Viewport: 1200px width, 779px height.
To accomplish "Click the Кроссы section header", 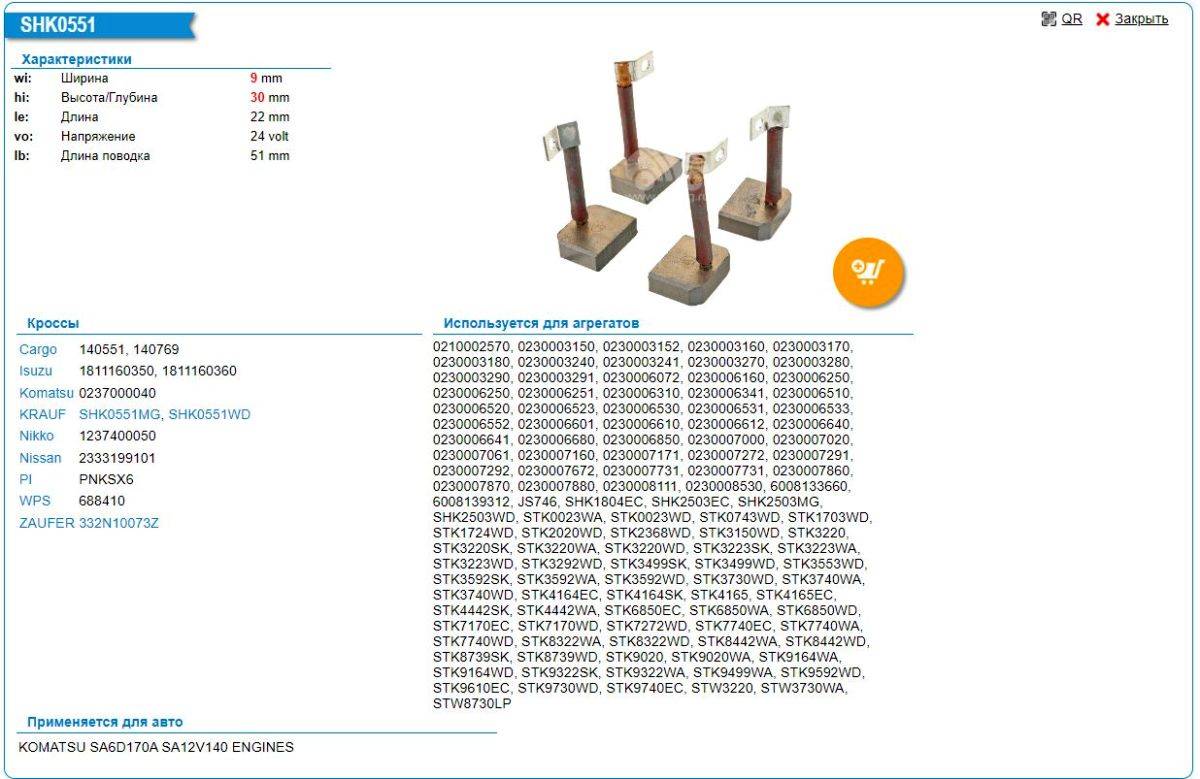I will point(53,324).
